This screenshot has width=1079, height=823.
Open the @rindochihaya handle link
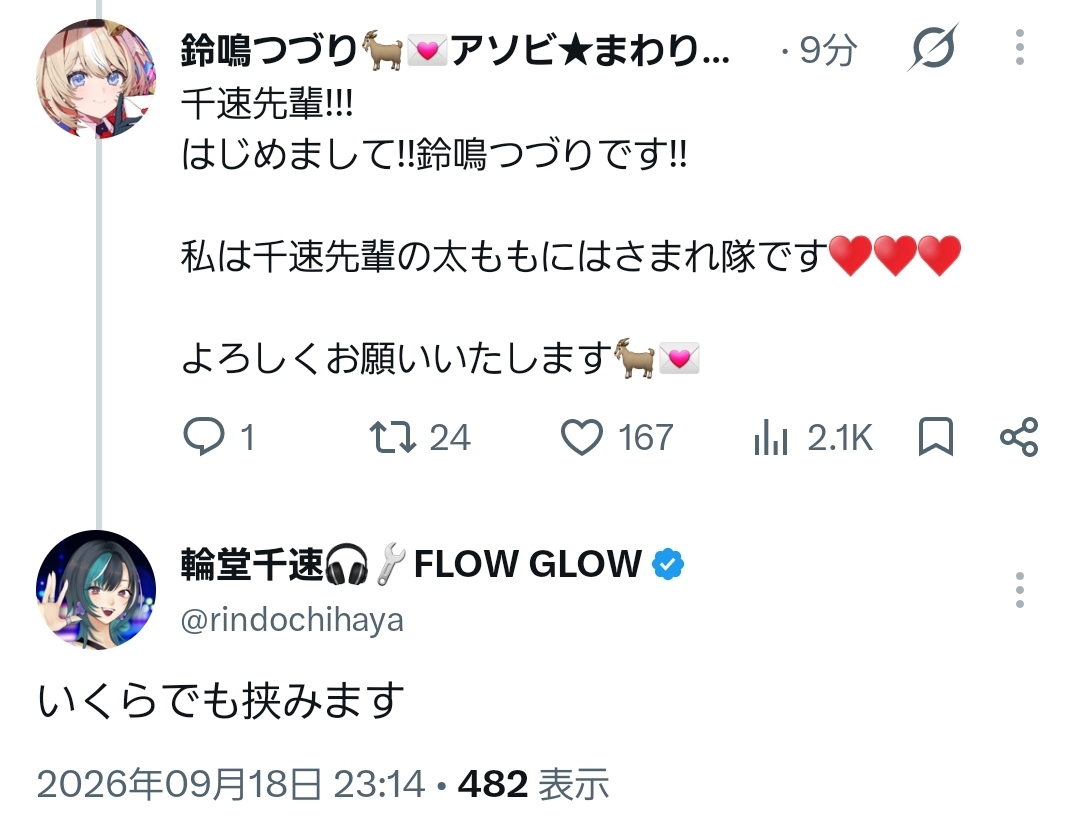(292, 620)
